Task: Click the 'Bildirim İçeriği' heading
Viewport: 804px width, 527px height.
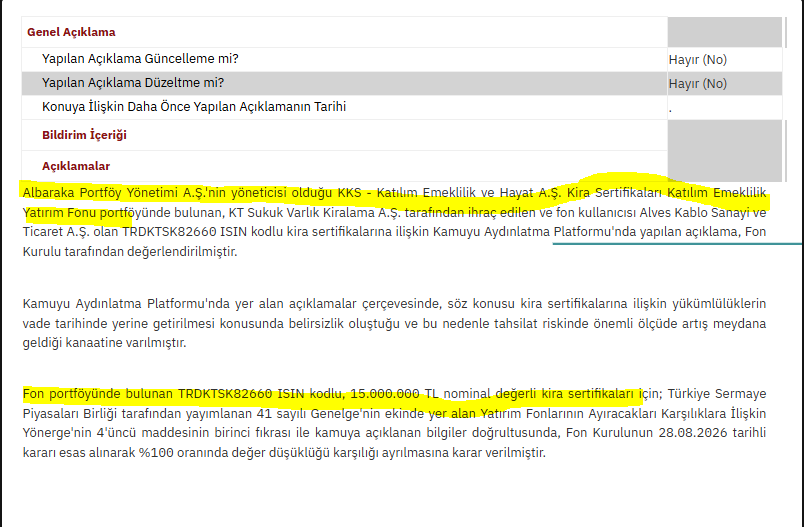Action: 84,135
